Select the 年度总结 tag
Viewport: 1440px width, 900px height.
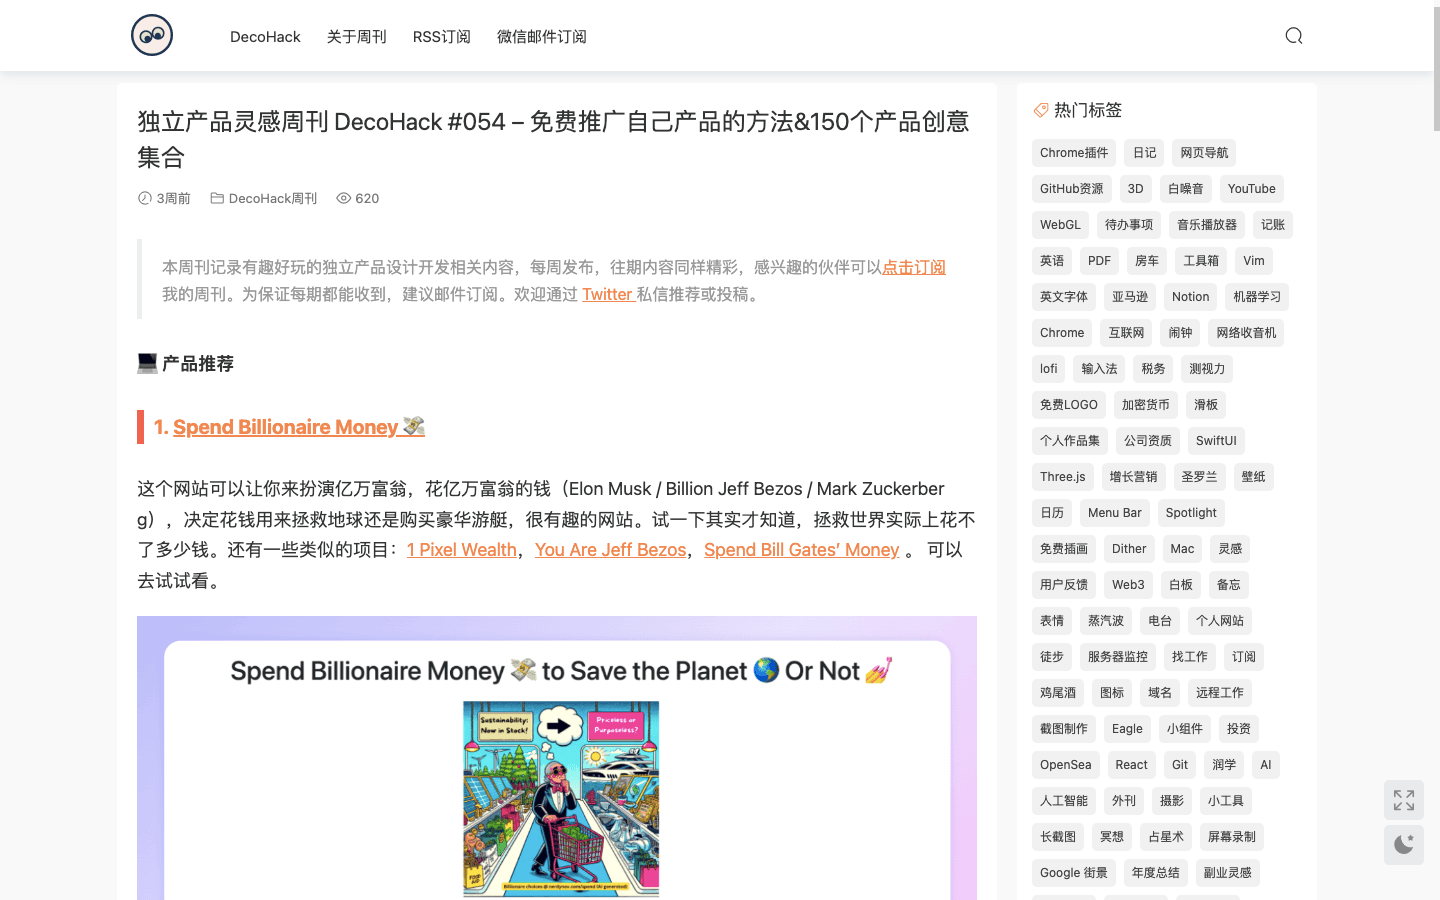pos(1156,873)
